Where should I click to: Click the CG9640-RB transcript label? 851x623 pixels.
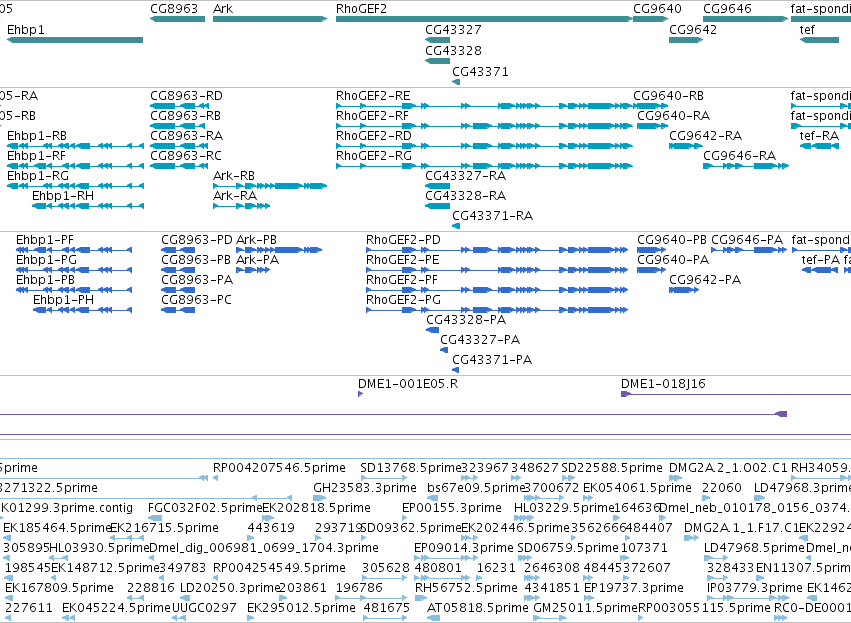(x=668, y=96)
